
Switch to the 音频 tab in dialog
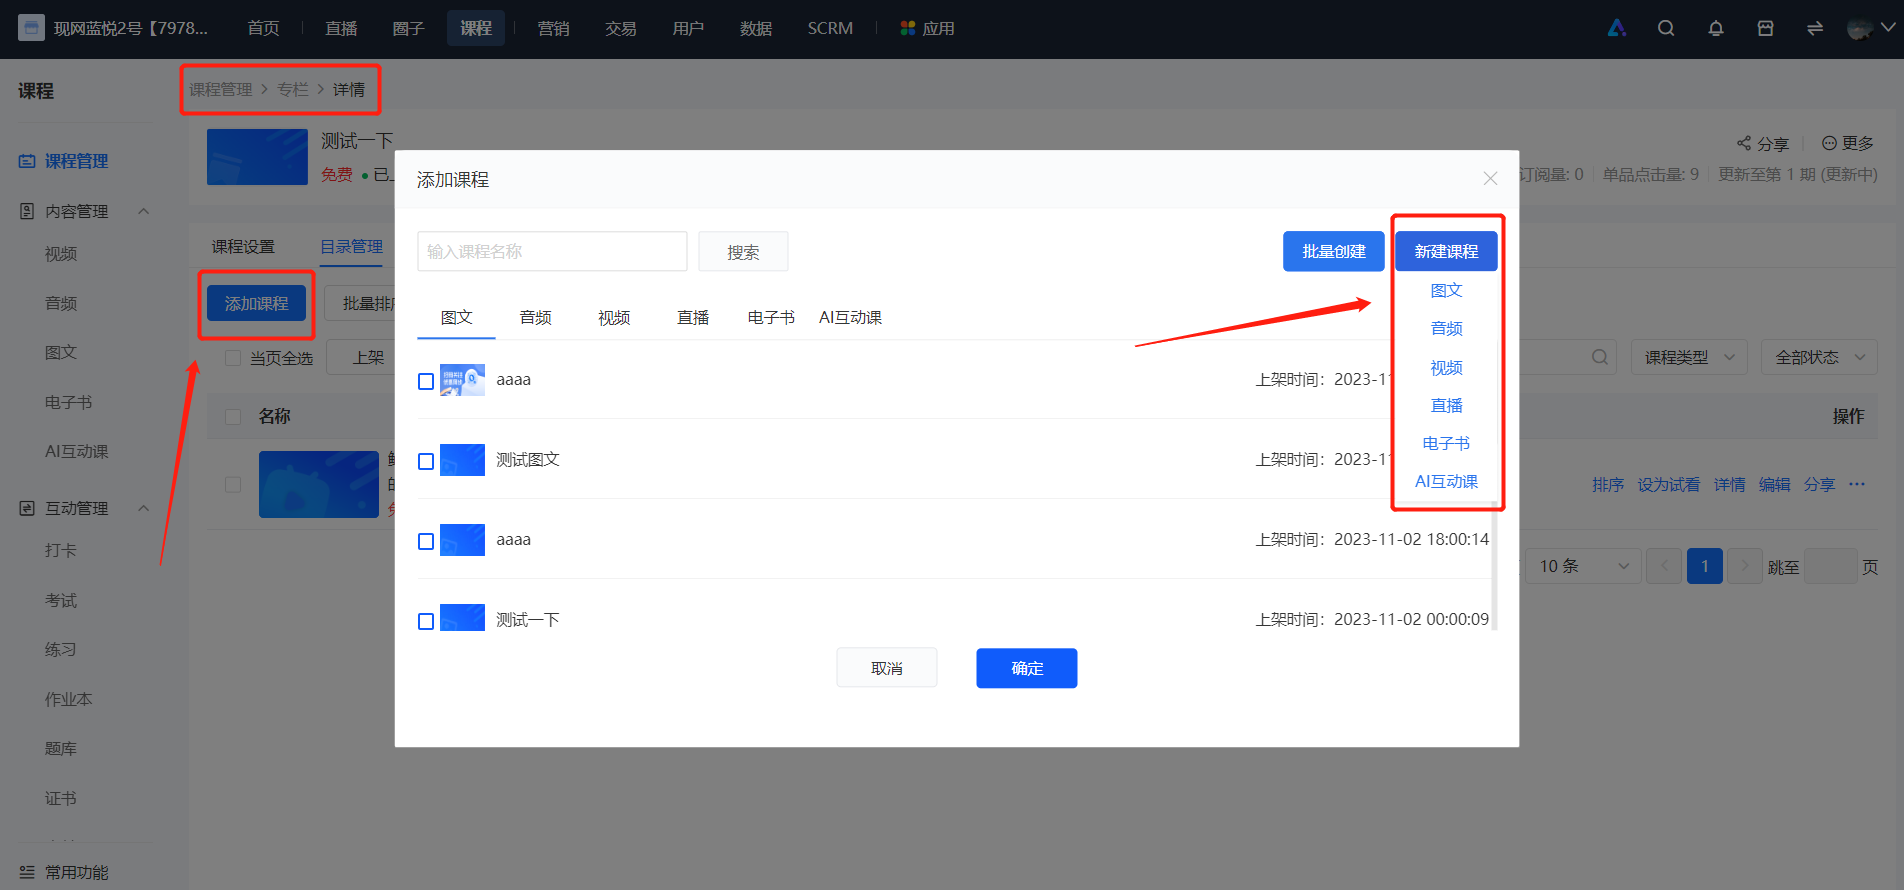coord(536,317)
